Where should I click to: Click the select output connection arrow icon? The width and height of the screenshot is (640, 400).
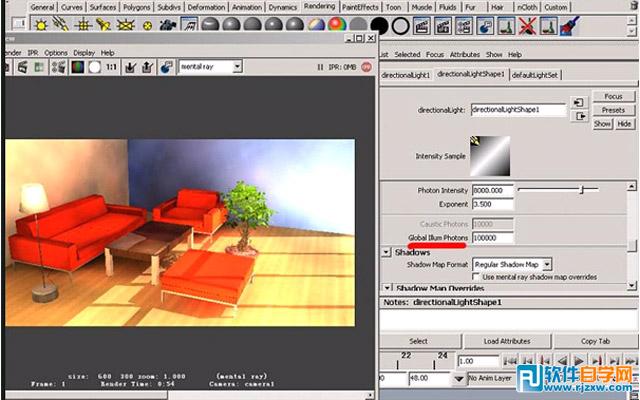pyautogui.click(x=578, y=117)
